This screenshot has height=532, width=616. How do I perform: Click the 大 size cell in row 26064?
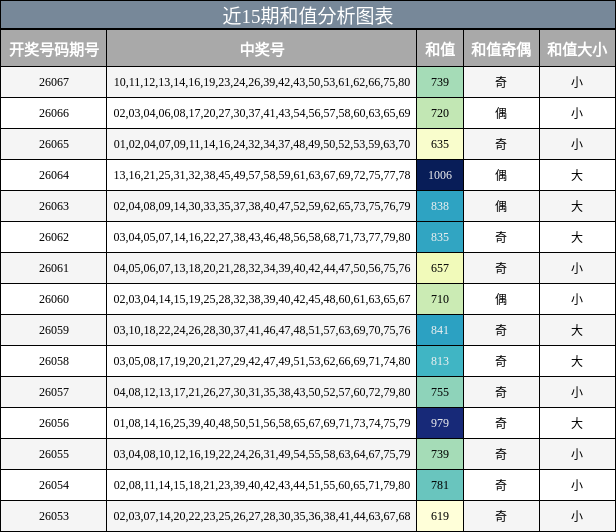pos(577,175)
